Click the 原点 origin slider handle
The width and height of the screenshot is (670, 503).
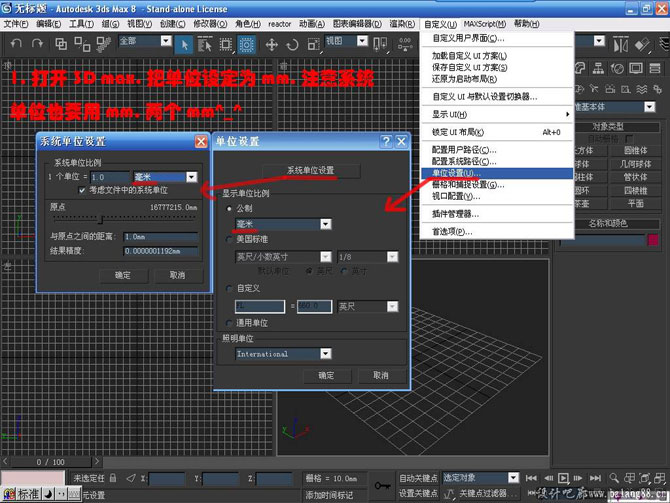coord(101,220)
